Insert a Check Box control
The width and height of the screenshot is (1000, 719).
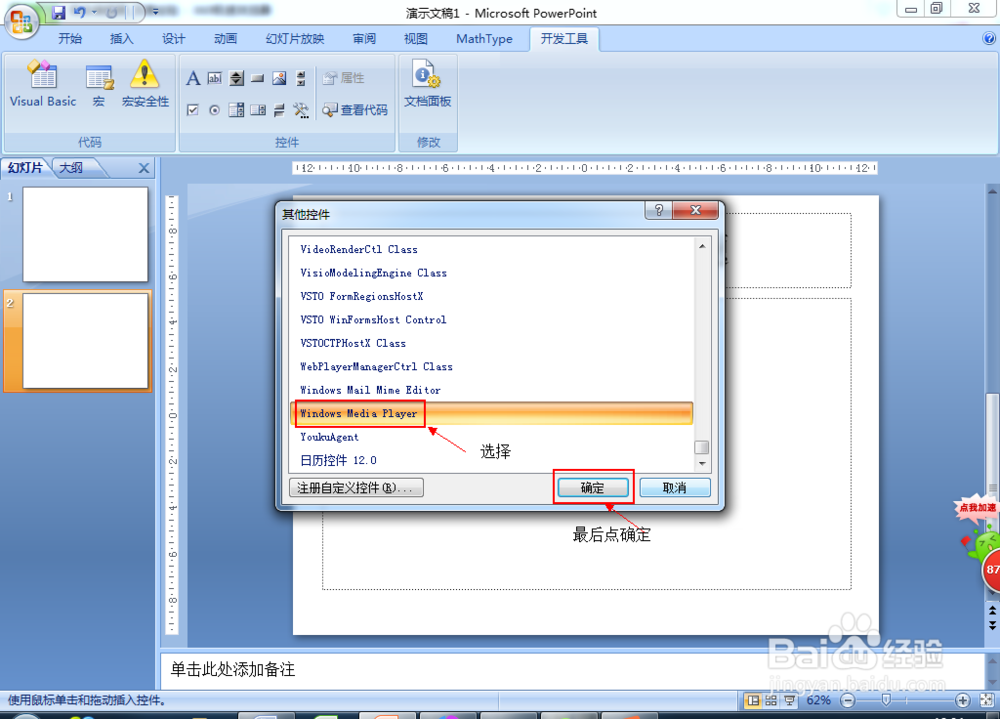click(x=193, y=110)
